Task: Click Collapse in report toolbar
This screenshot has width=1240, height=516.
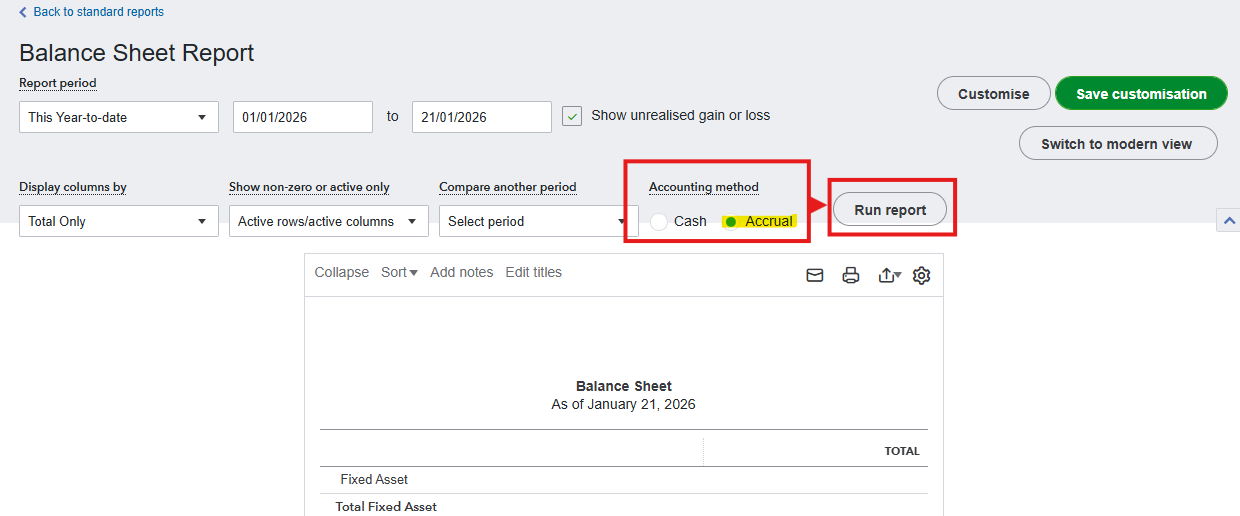Action: [341, 272]
